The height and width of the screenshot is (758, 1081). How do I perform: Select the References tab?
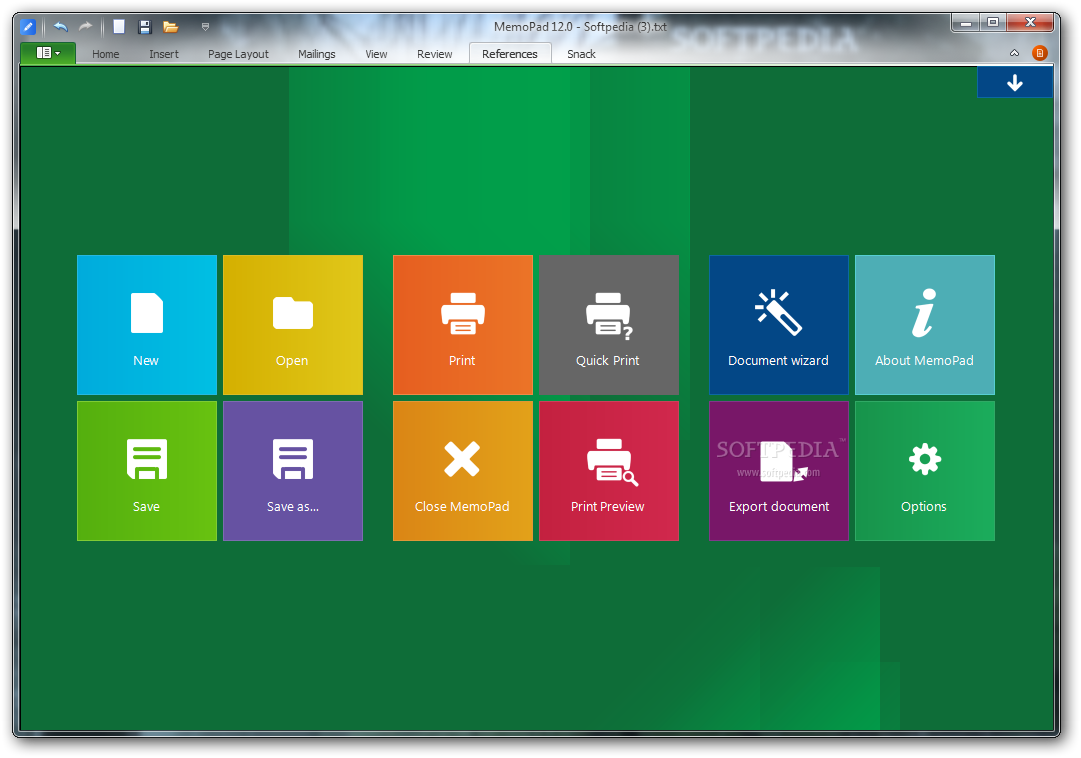pyautogui.click(x=509, y=54)
